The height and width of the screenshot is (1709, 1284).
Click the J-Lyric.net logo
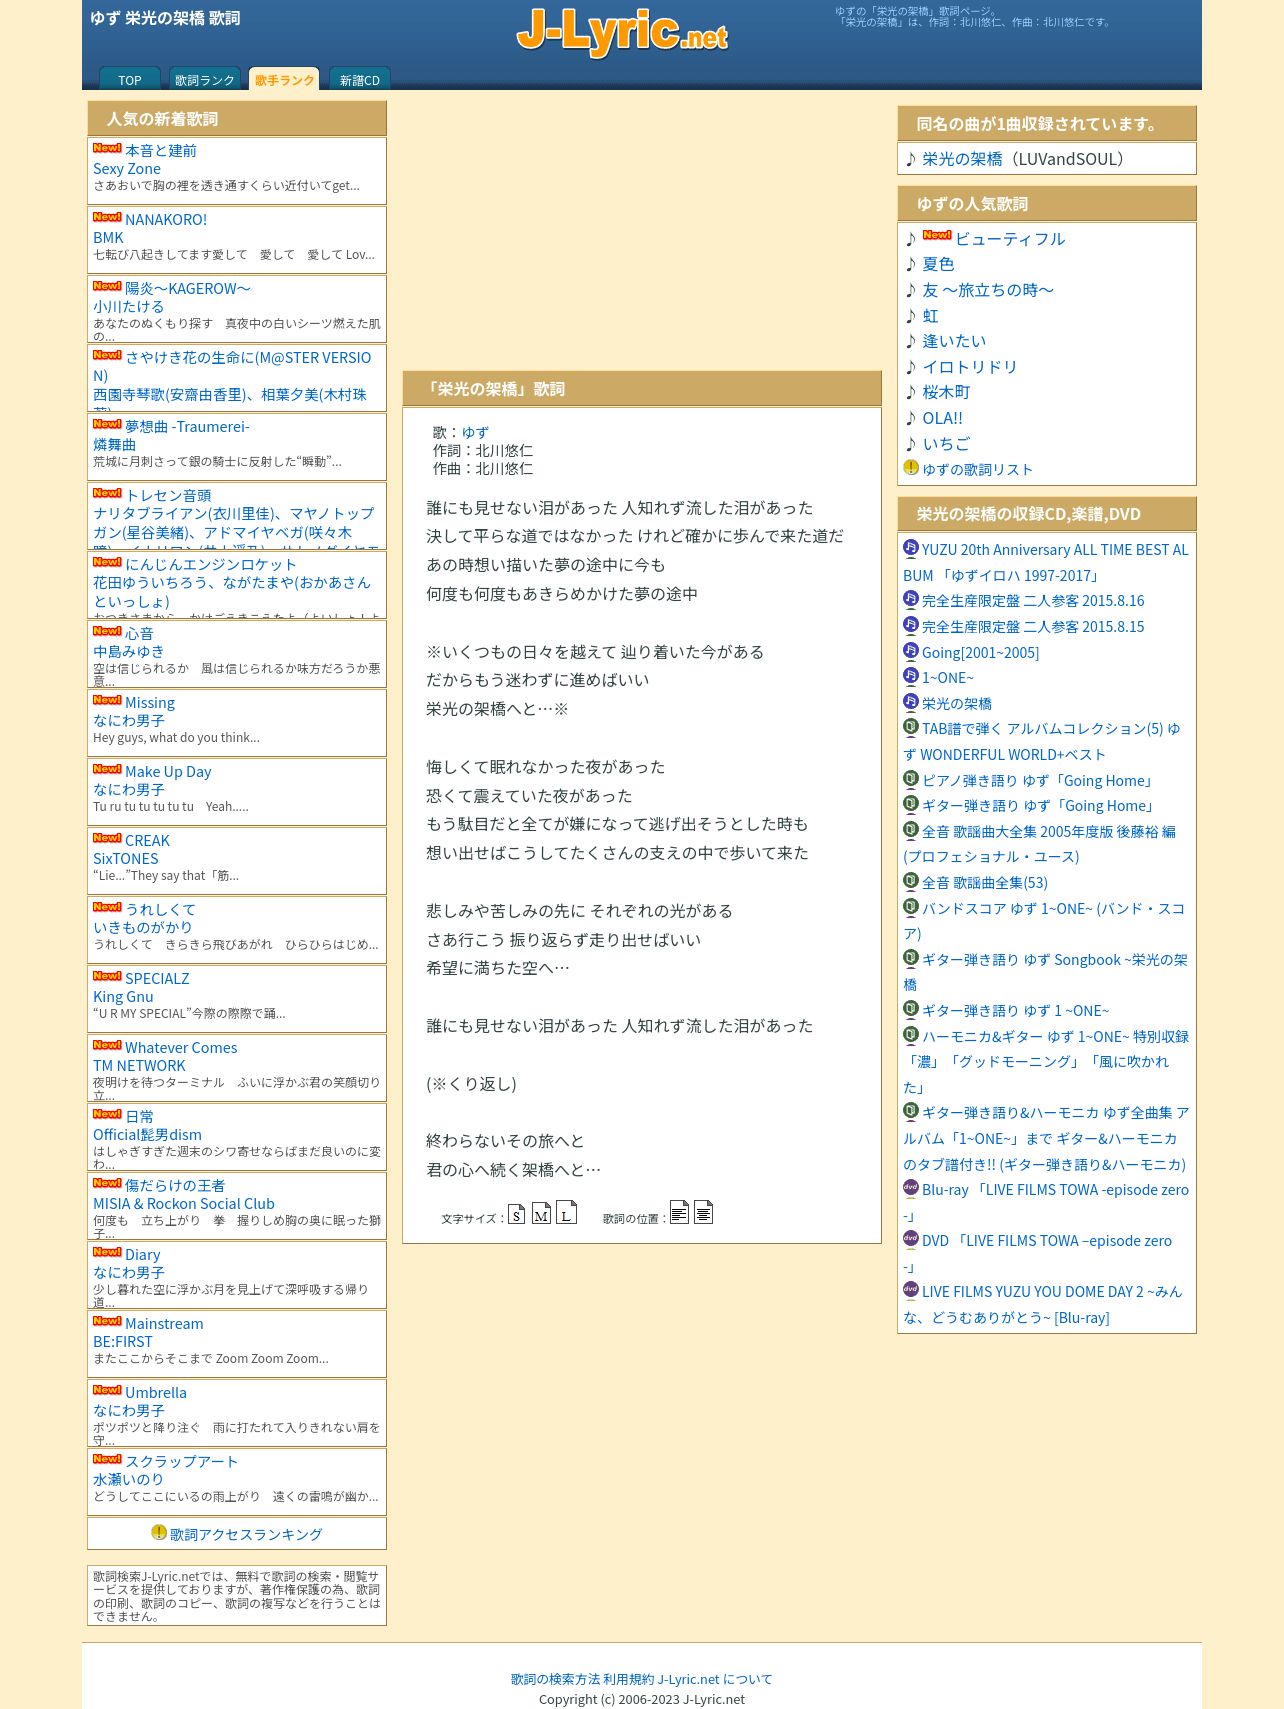pyautogui.click(x=622, y=32)
